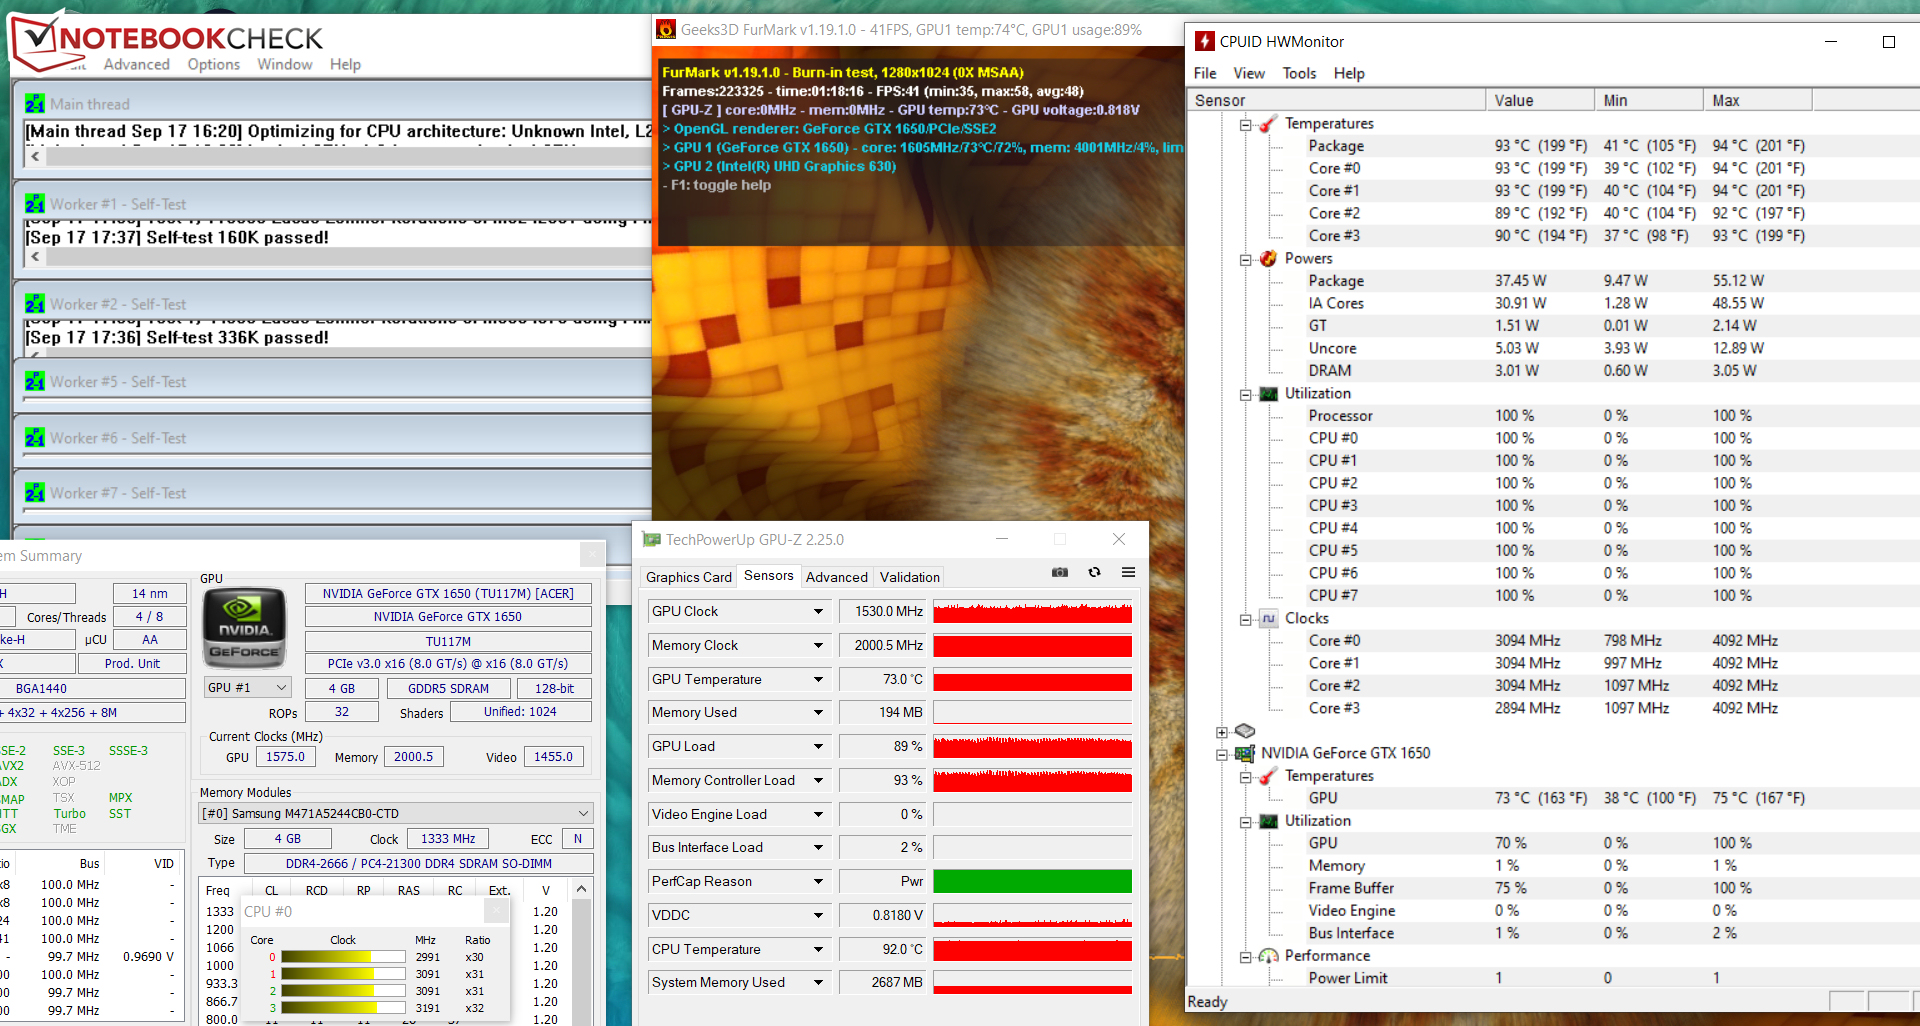This screenshot has height=1026, width=1920.
Task: Click VDDC sensor graph
Action: (x=1032, y=916)
